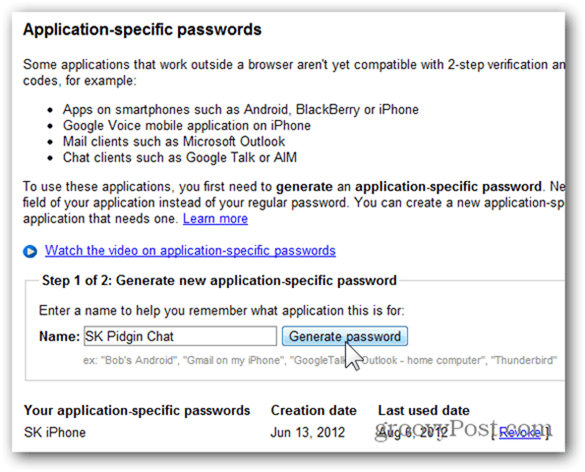Click the Creation date column header

(x=313, y=410)
